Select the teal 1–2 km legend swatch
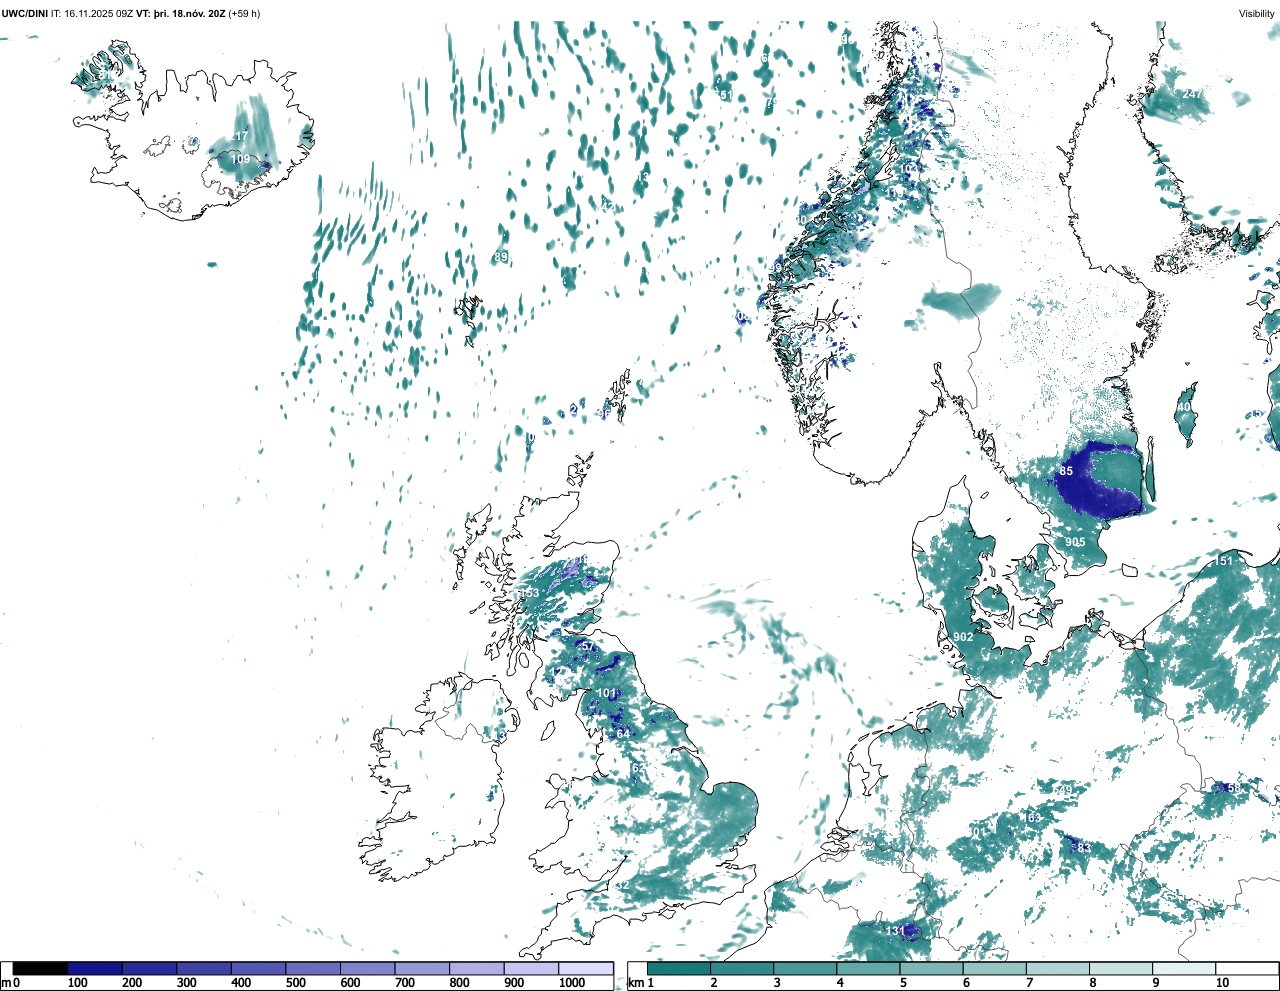The image size is (1280, 991). point(679,968)
